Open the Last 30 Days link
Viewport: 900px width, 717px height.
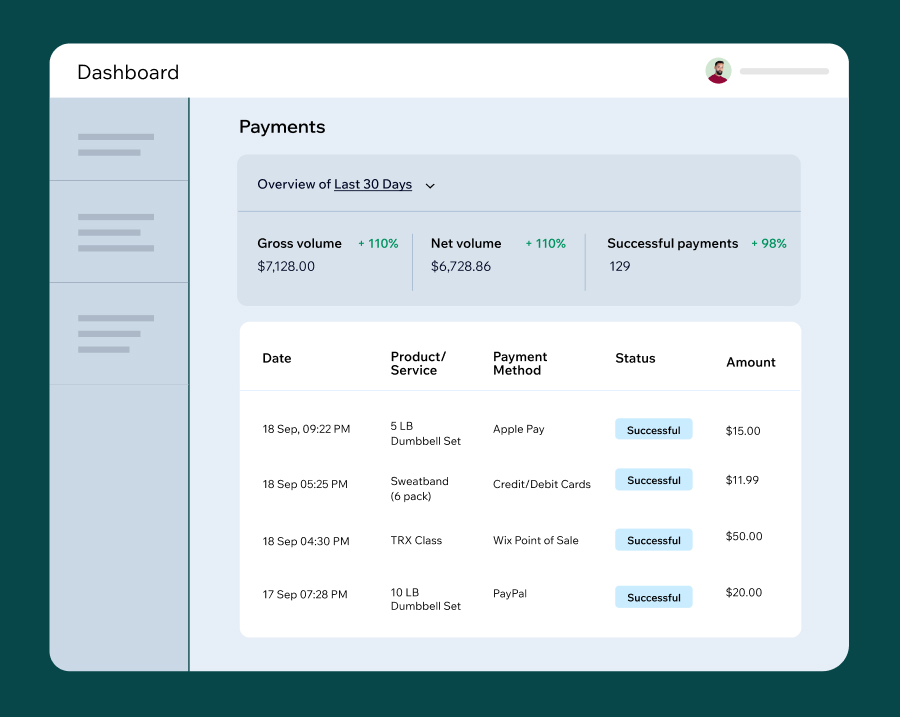tap(373, 184)
